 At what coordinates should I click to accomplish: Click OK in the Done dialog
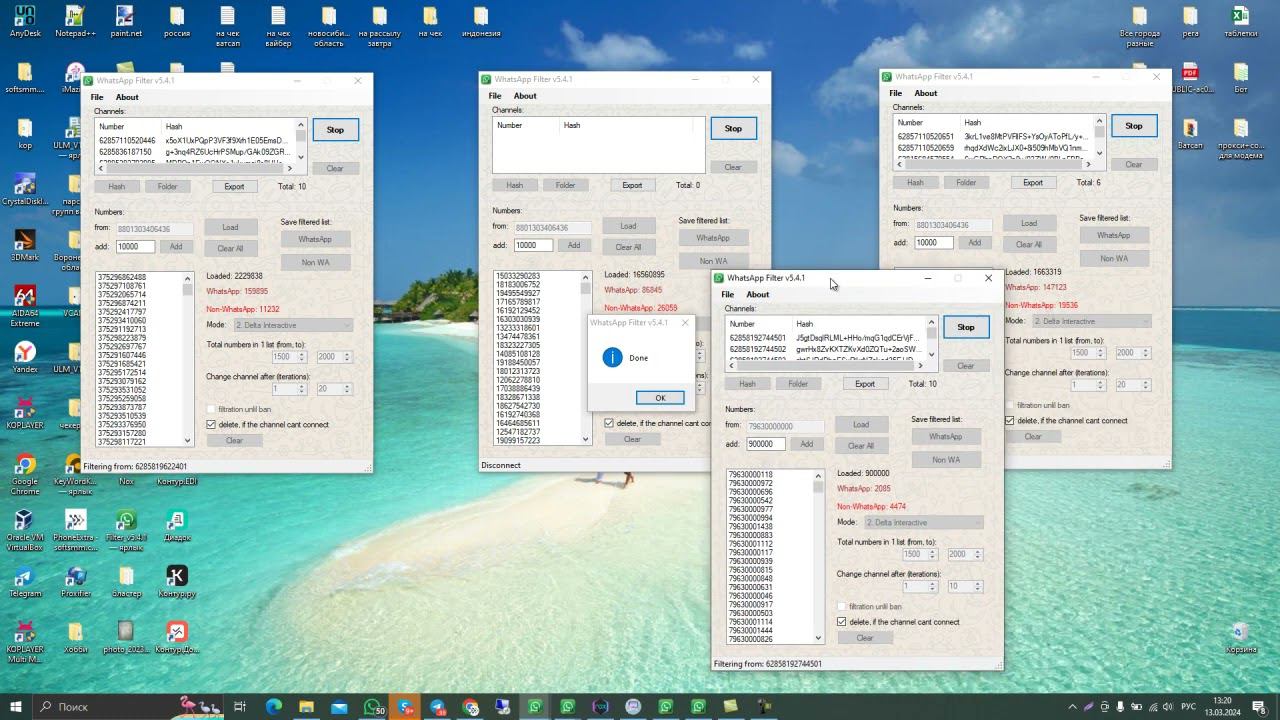660,398
